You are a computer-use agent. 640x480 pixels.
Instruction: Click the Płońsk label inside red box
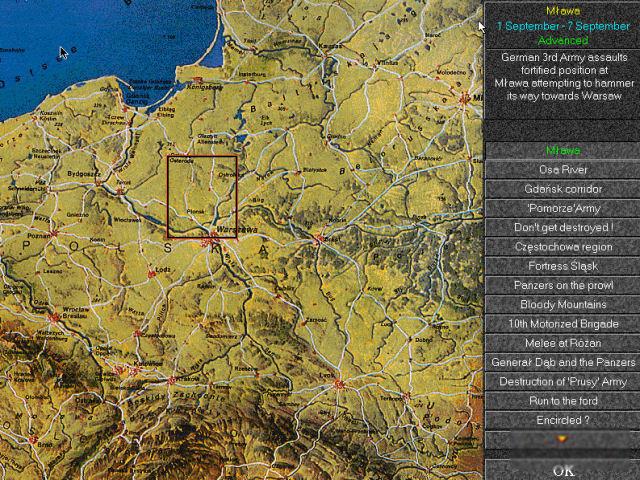coord(195,211)
